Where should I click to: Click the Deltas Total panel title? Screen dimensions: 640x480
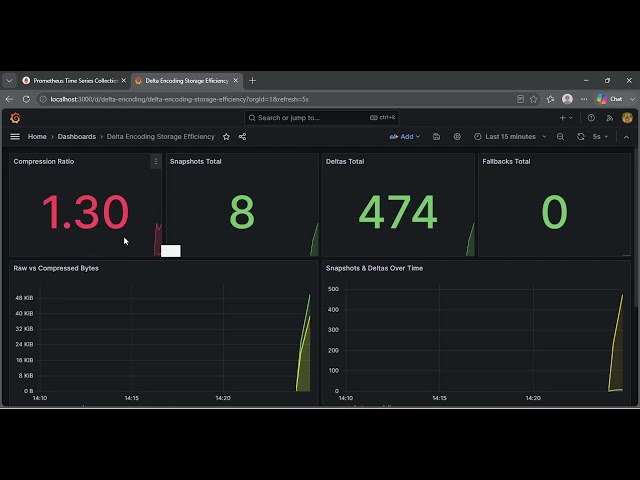[345, 162]
